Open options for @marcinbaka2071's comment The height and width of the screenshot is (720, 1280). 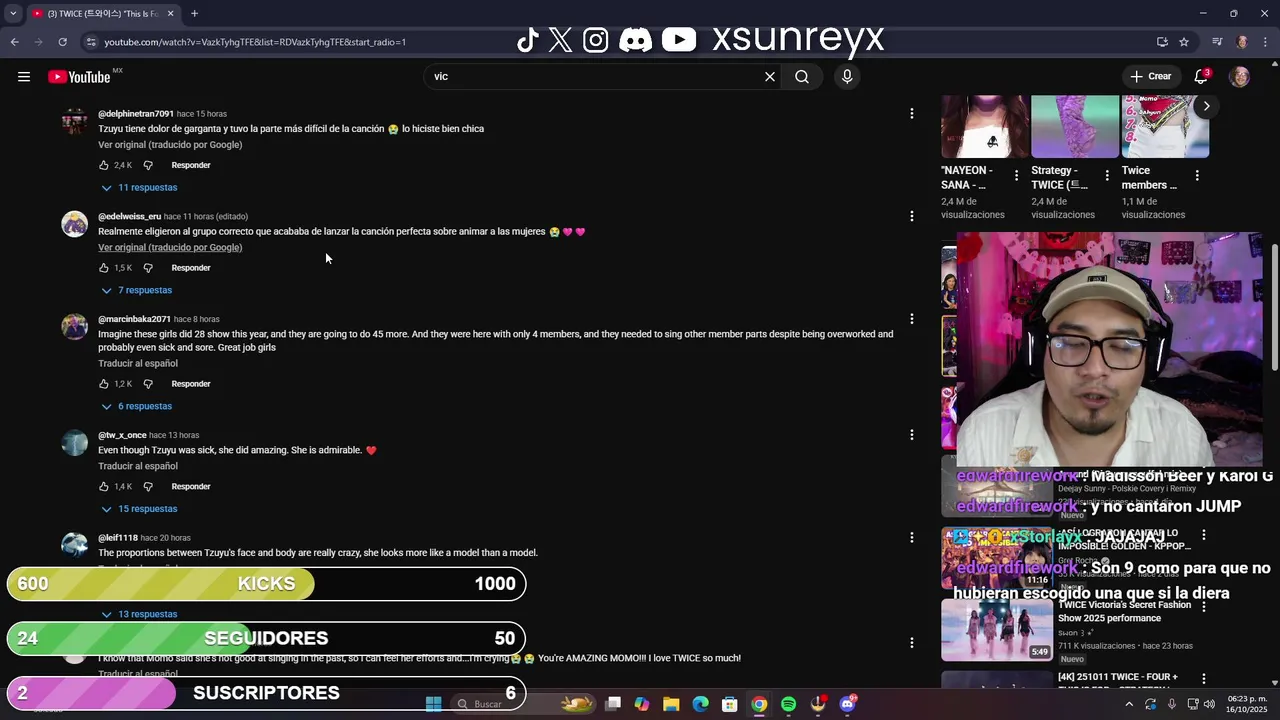pyautogui.click(x=911, y=319)
